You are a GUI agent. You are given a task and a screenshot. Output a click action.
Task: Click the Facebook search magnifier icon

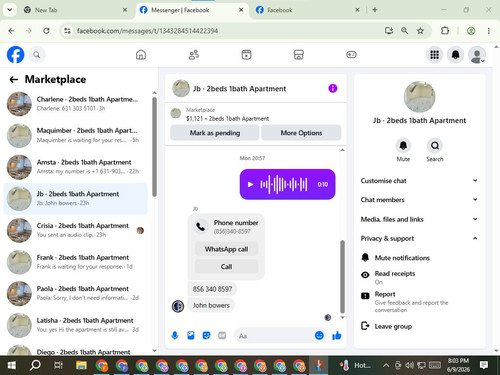[37, 55]
